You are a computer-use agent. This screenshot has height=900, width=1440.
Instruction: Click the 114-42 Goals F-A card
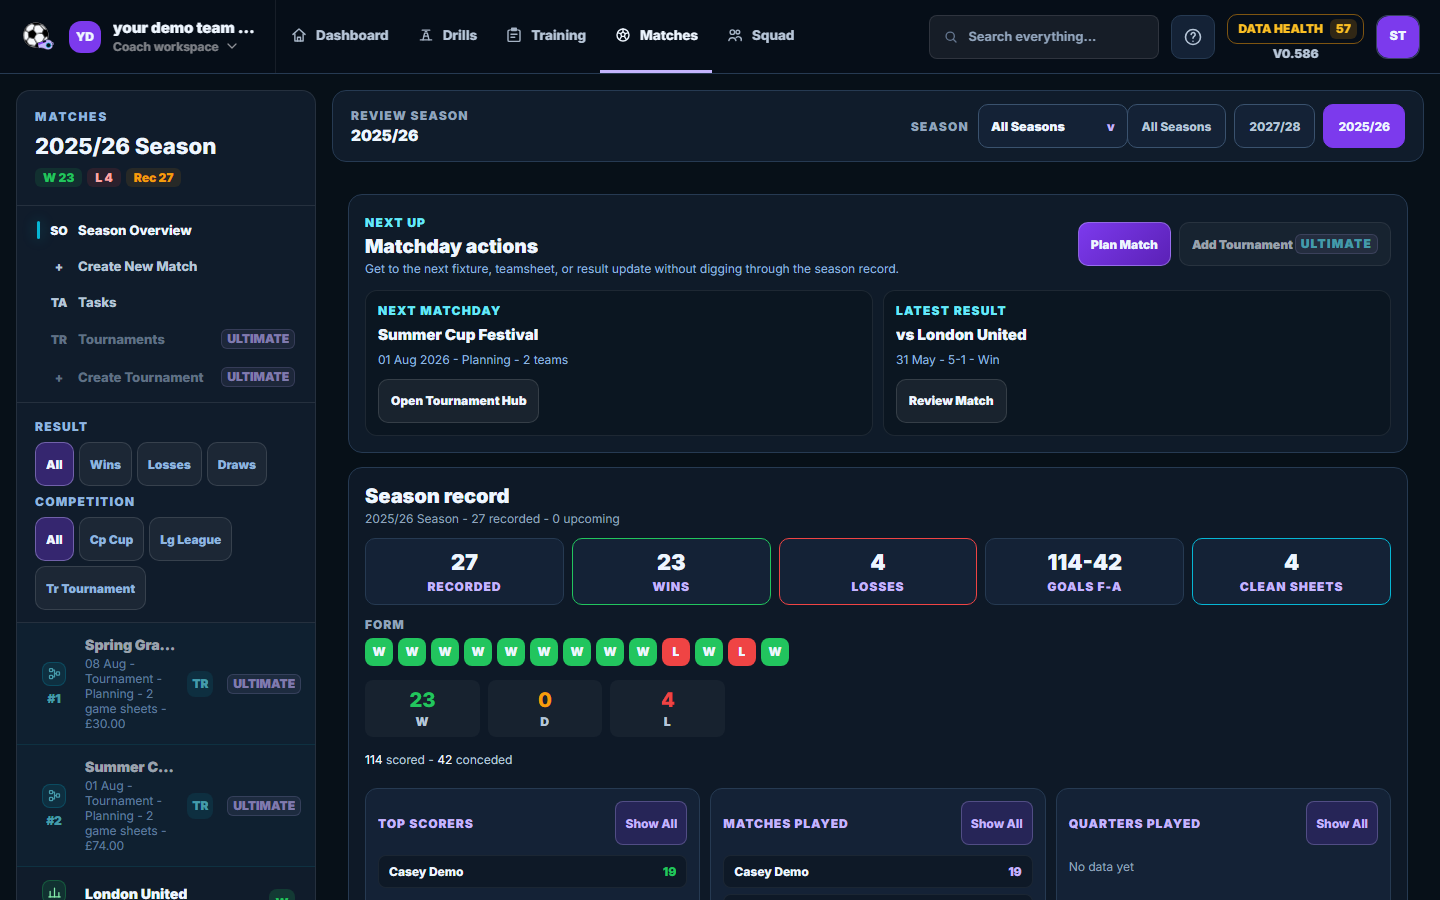coord(1084,571)
